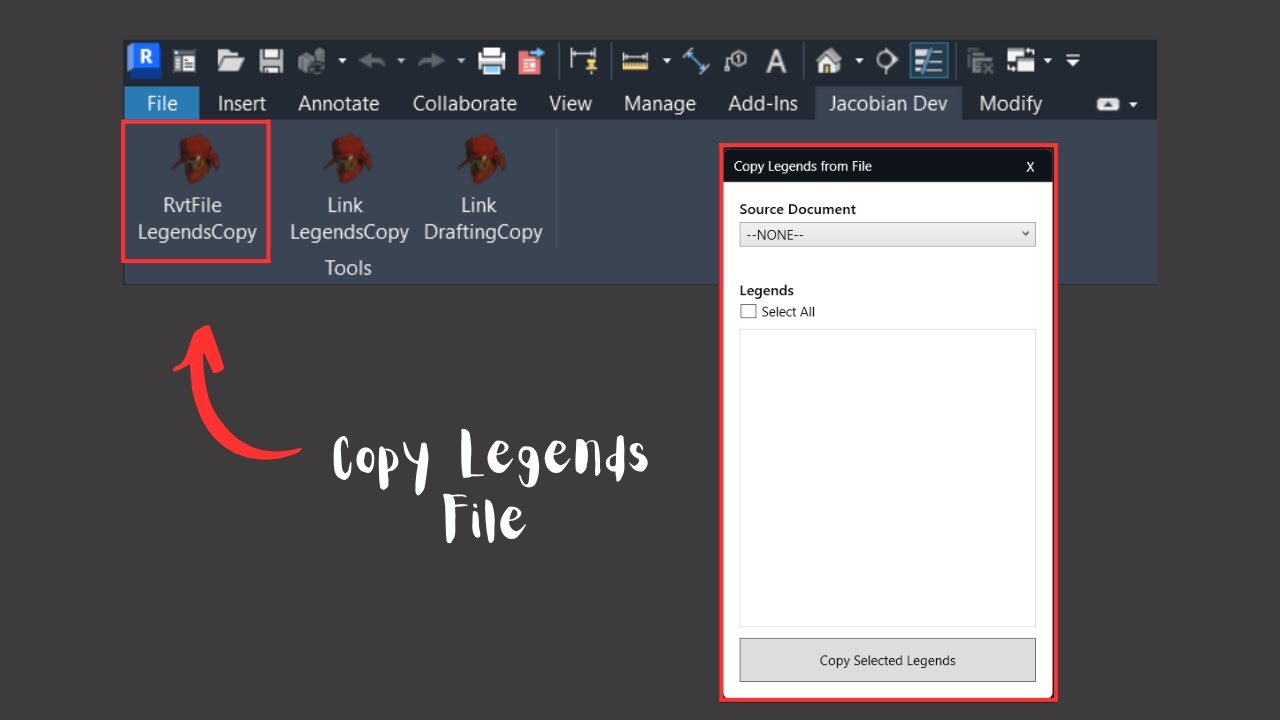Click the Switch Windows icon
Image resolution: width=1280 pixels, height=720 pixels.
click(x=1021, y=61)
